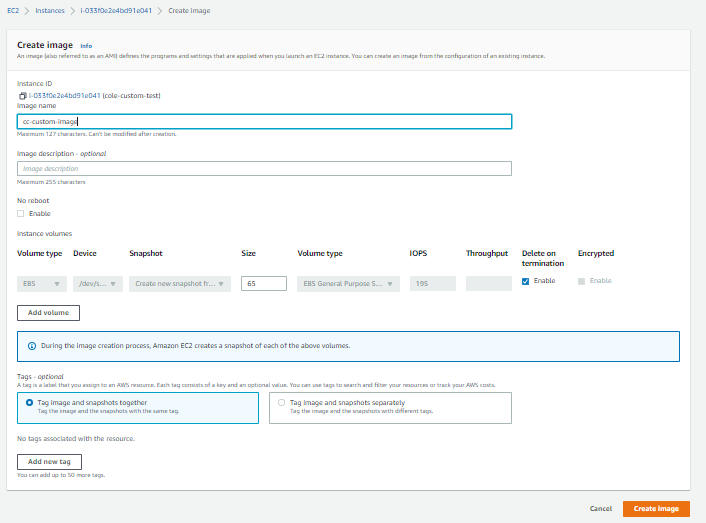Click the Throughput column header

pos(487,253)
